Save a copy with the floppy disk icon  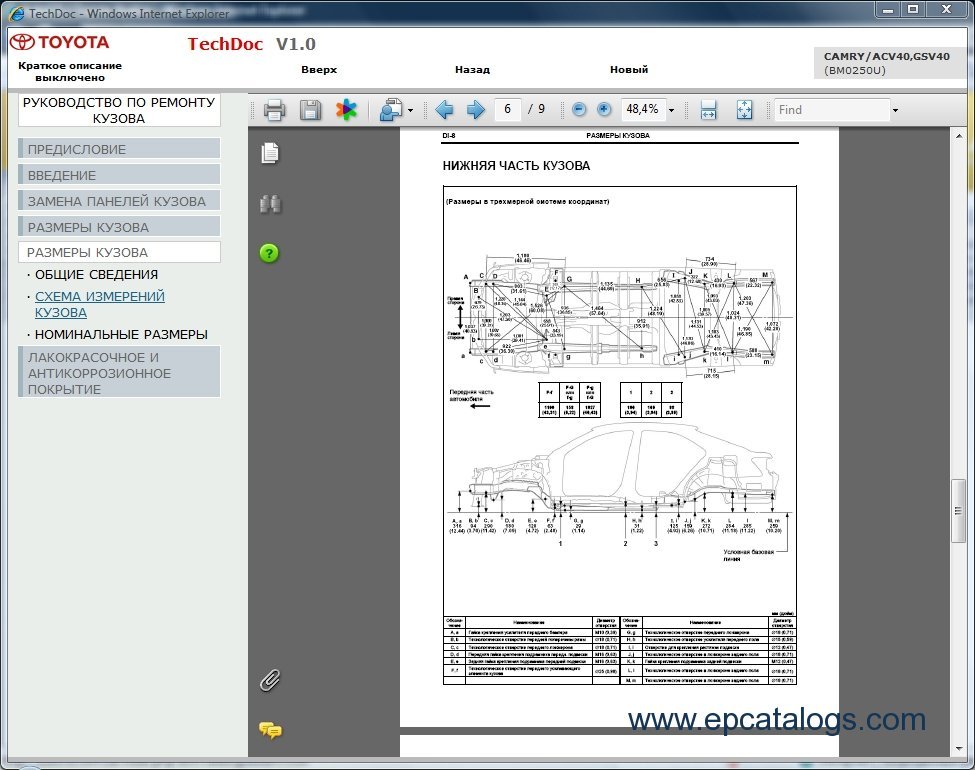(x=310, y=110)
